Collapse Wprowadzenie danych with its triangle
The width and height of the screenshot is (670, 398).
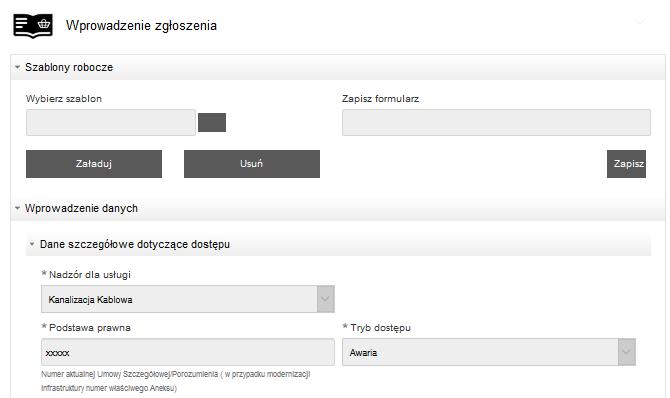[x=18, y=208]
